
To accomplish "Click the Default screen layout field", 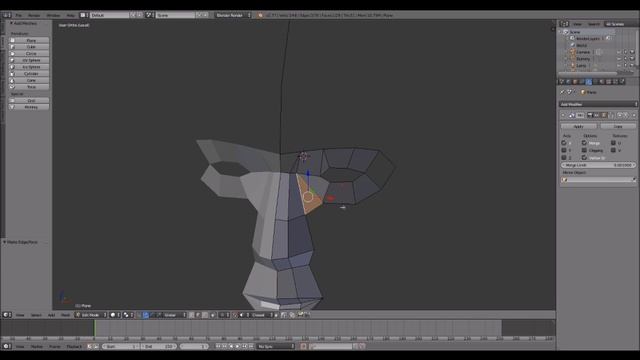I will pos(109,15).
